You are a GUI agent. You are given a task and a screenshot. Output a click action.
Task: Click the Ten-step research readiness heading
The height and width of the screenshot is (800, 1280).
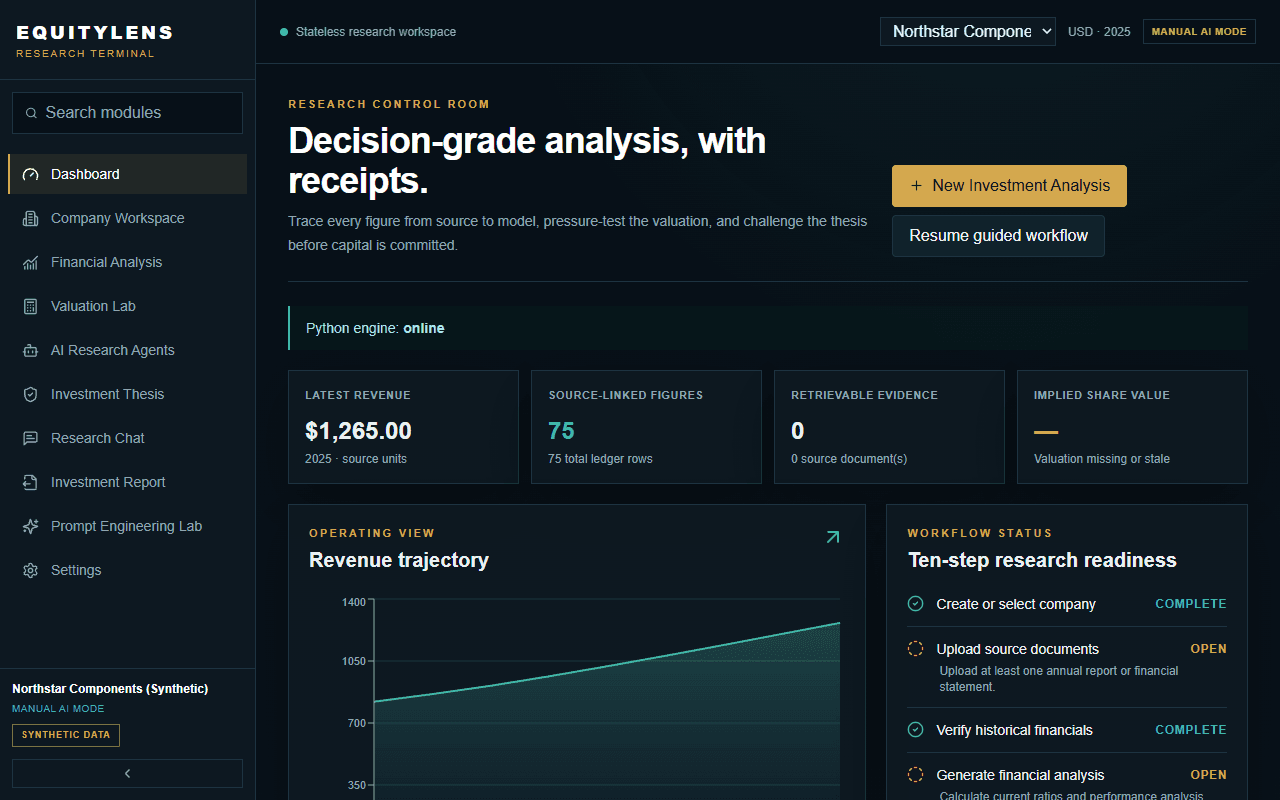point(1042,560)
